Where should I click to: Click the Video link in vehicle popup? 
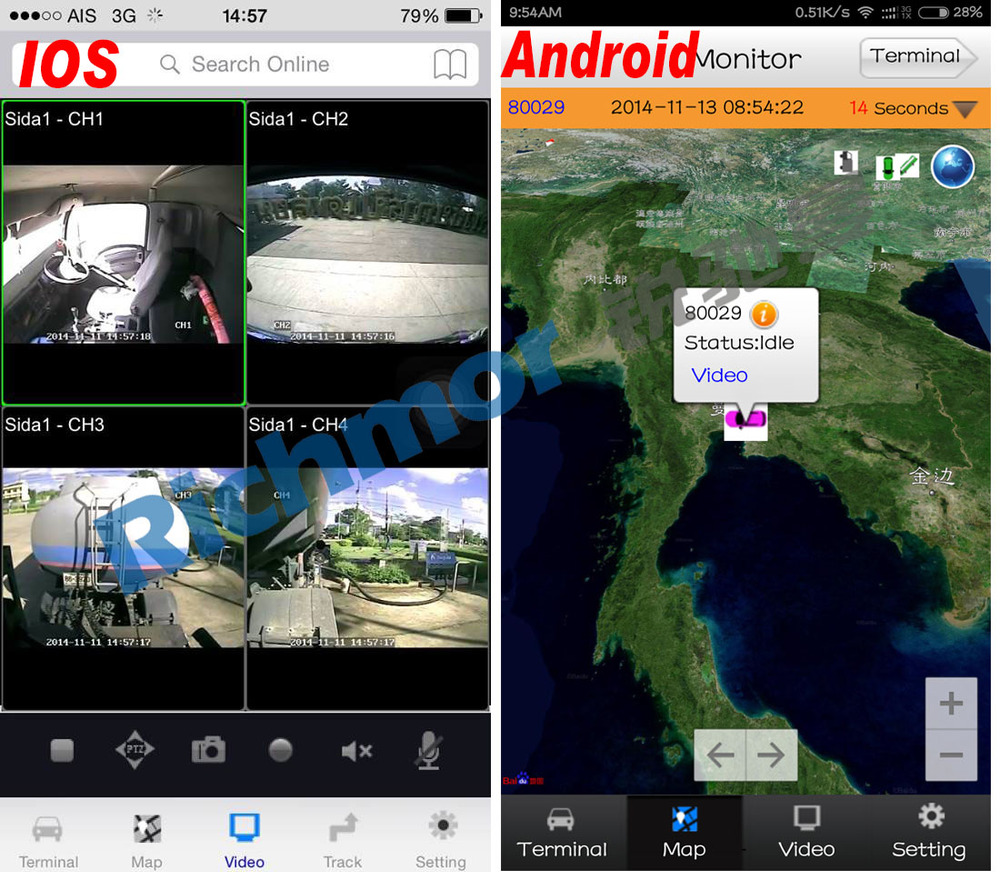coord(719,375)
